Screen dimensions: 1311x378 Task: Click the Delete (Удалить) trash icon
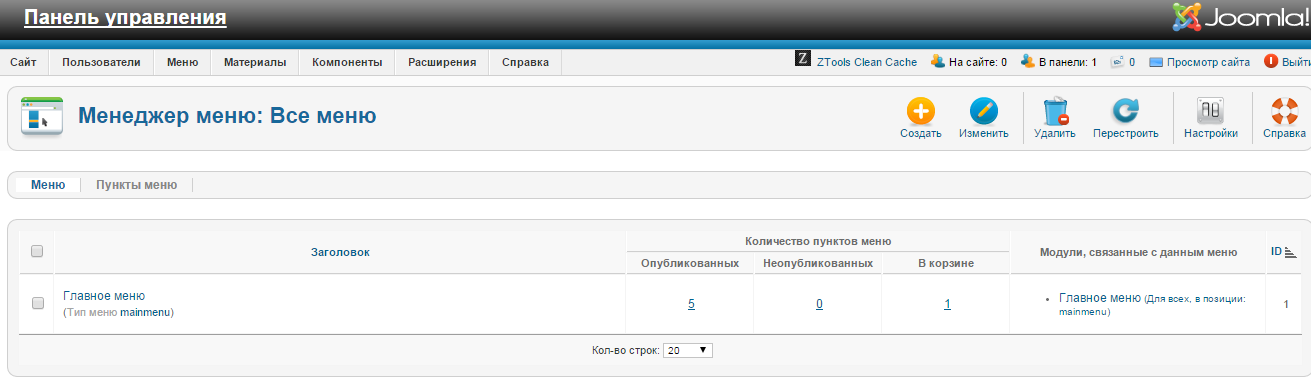coord(1055,110)
